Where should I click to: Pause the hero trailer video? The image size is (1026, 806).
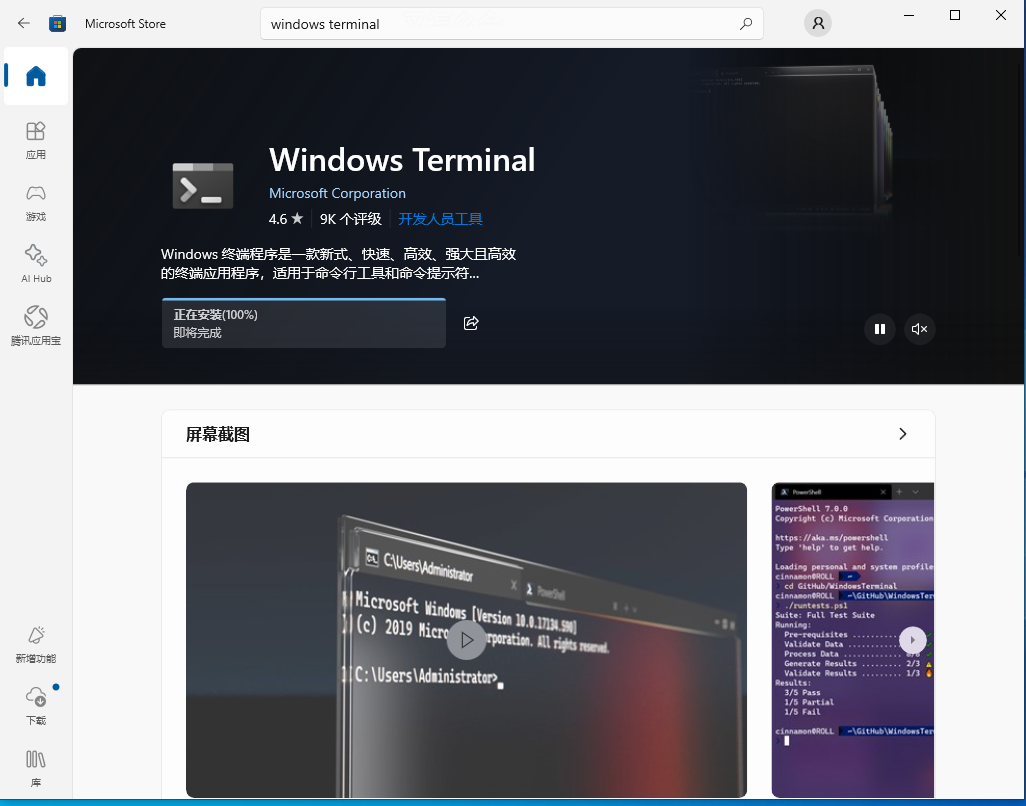(x=880, y=329)
